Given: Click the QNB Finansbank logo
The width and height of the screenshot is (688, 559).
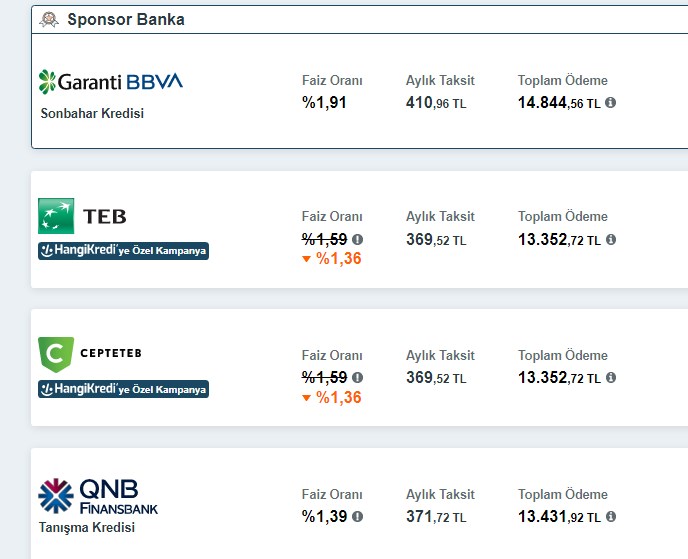Looking at the screenshot, I should click(x=98, y=496).
